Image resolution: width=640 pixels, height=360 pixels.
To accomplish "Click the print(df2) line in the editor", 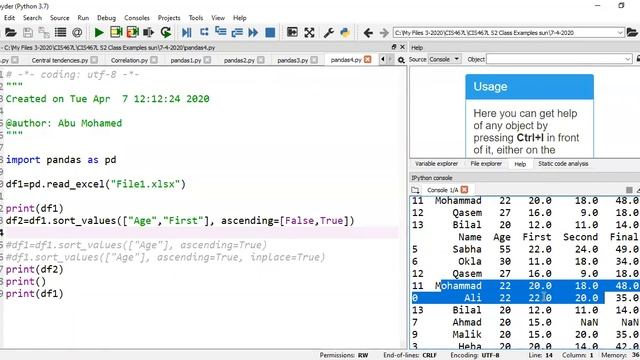I will coord(35,269).
